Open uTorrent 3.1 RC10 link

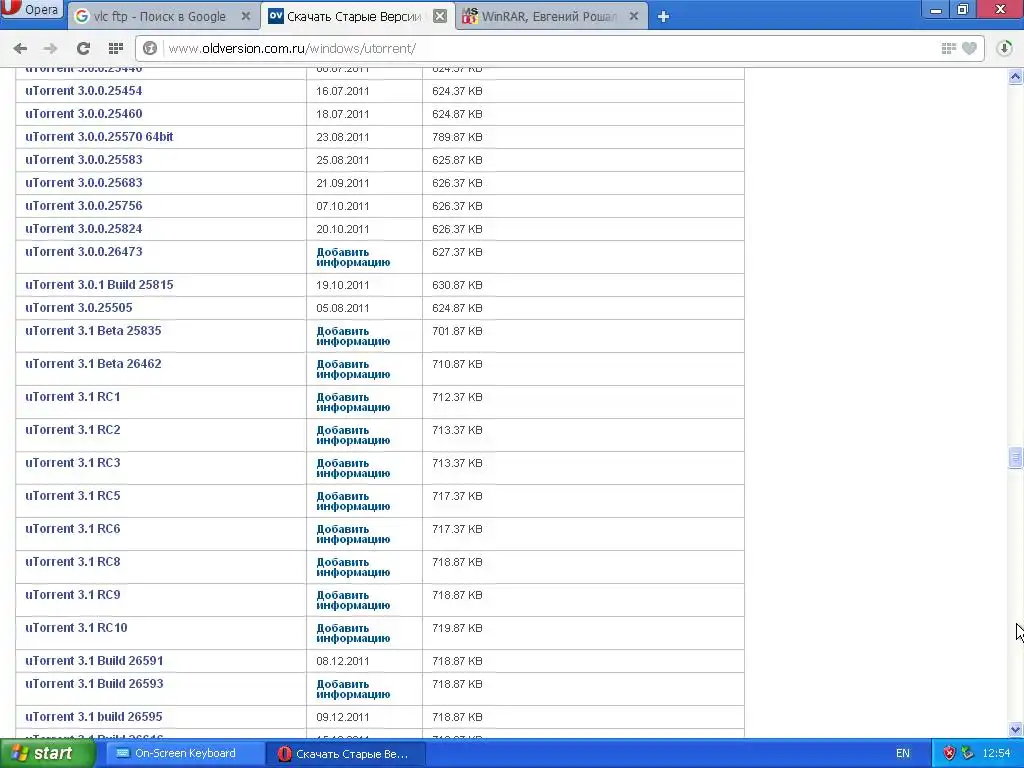[x=76, y=628]
